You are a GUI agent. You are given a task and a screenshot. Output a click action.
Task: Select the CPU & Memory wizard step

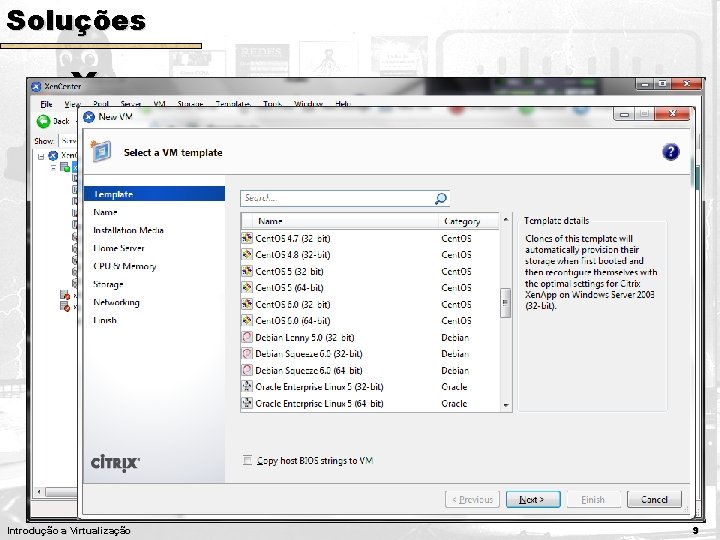click(124, 266)
